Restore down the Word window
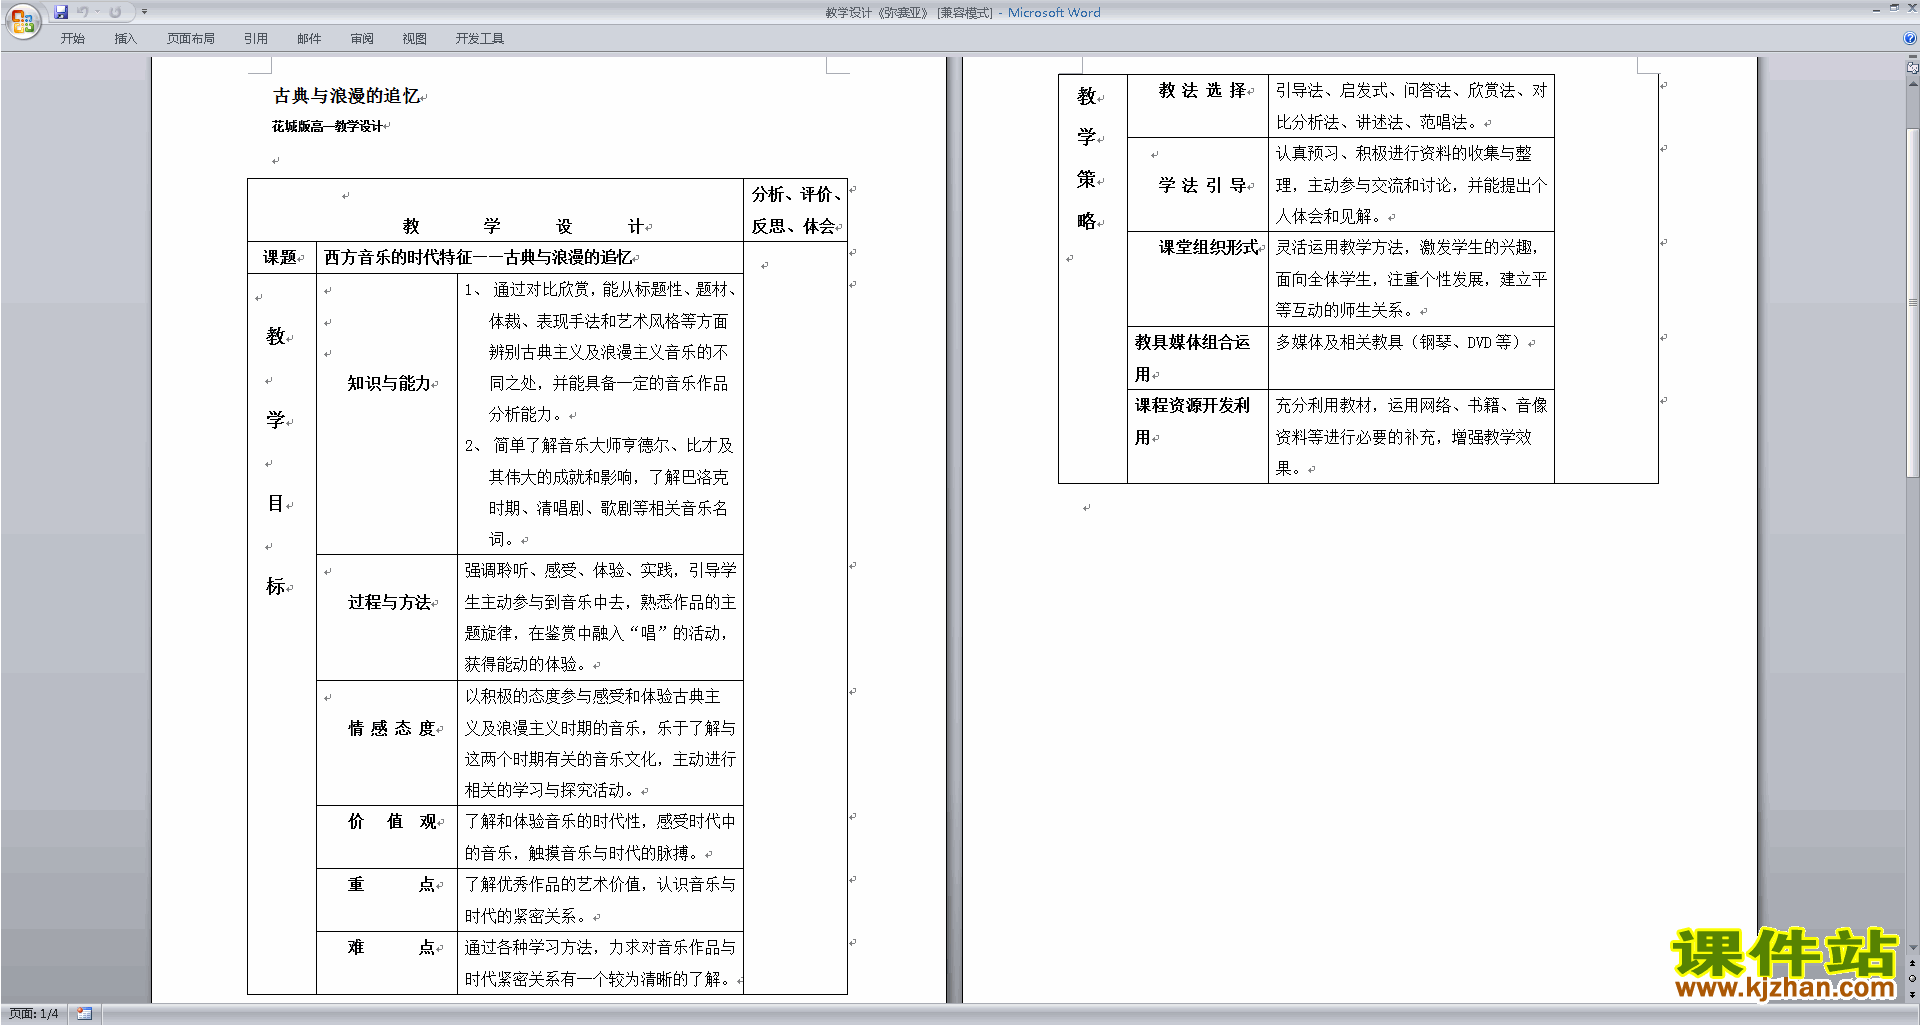This screenshot has height=1025, width=1920. coord(1893,8)
